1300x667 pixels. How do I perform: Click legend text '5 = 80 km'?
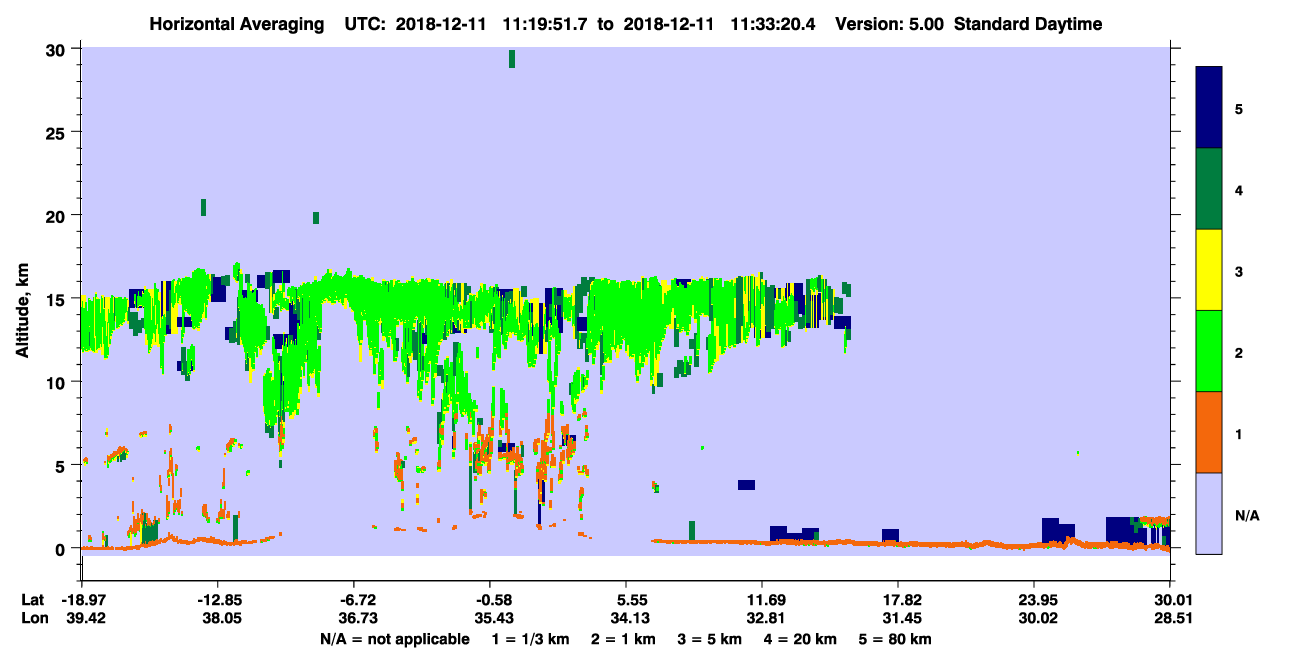click(x=896, y=639)
